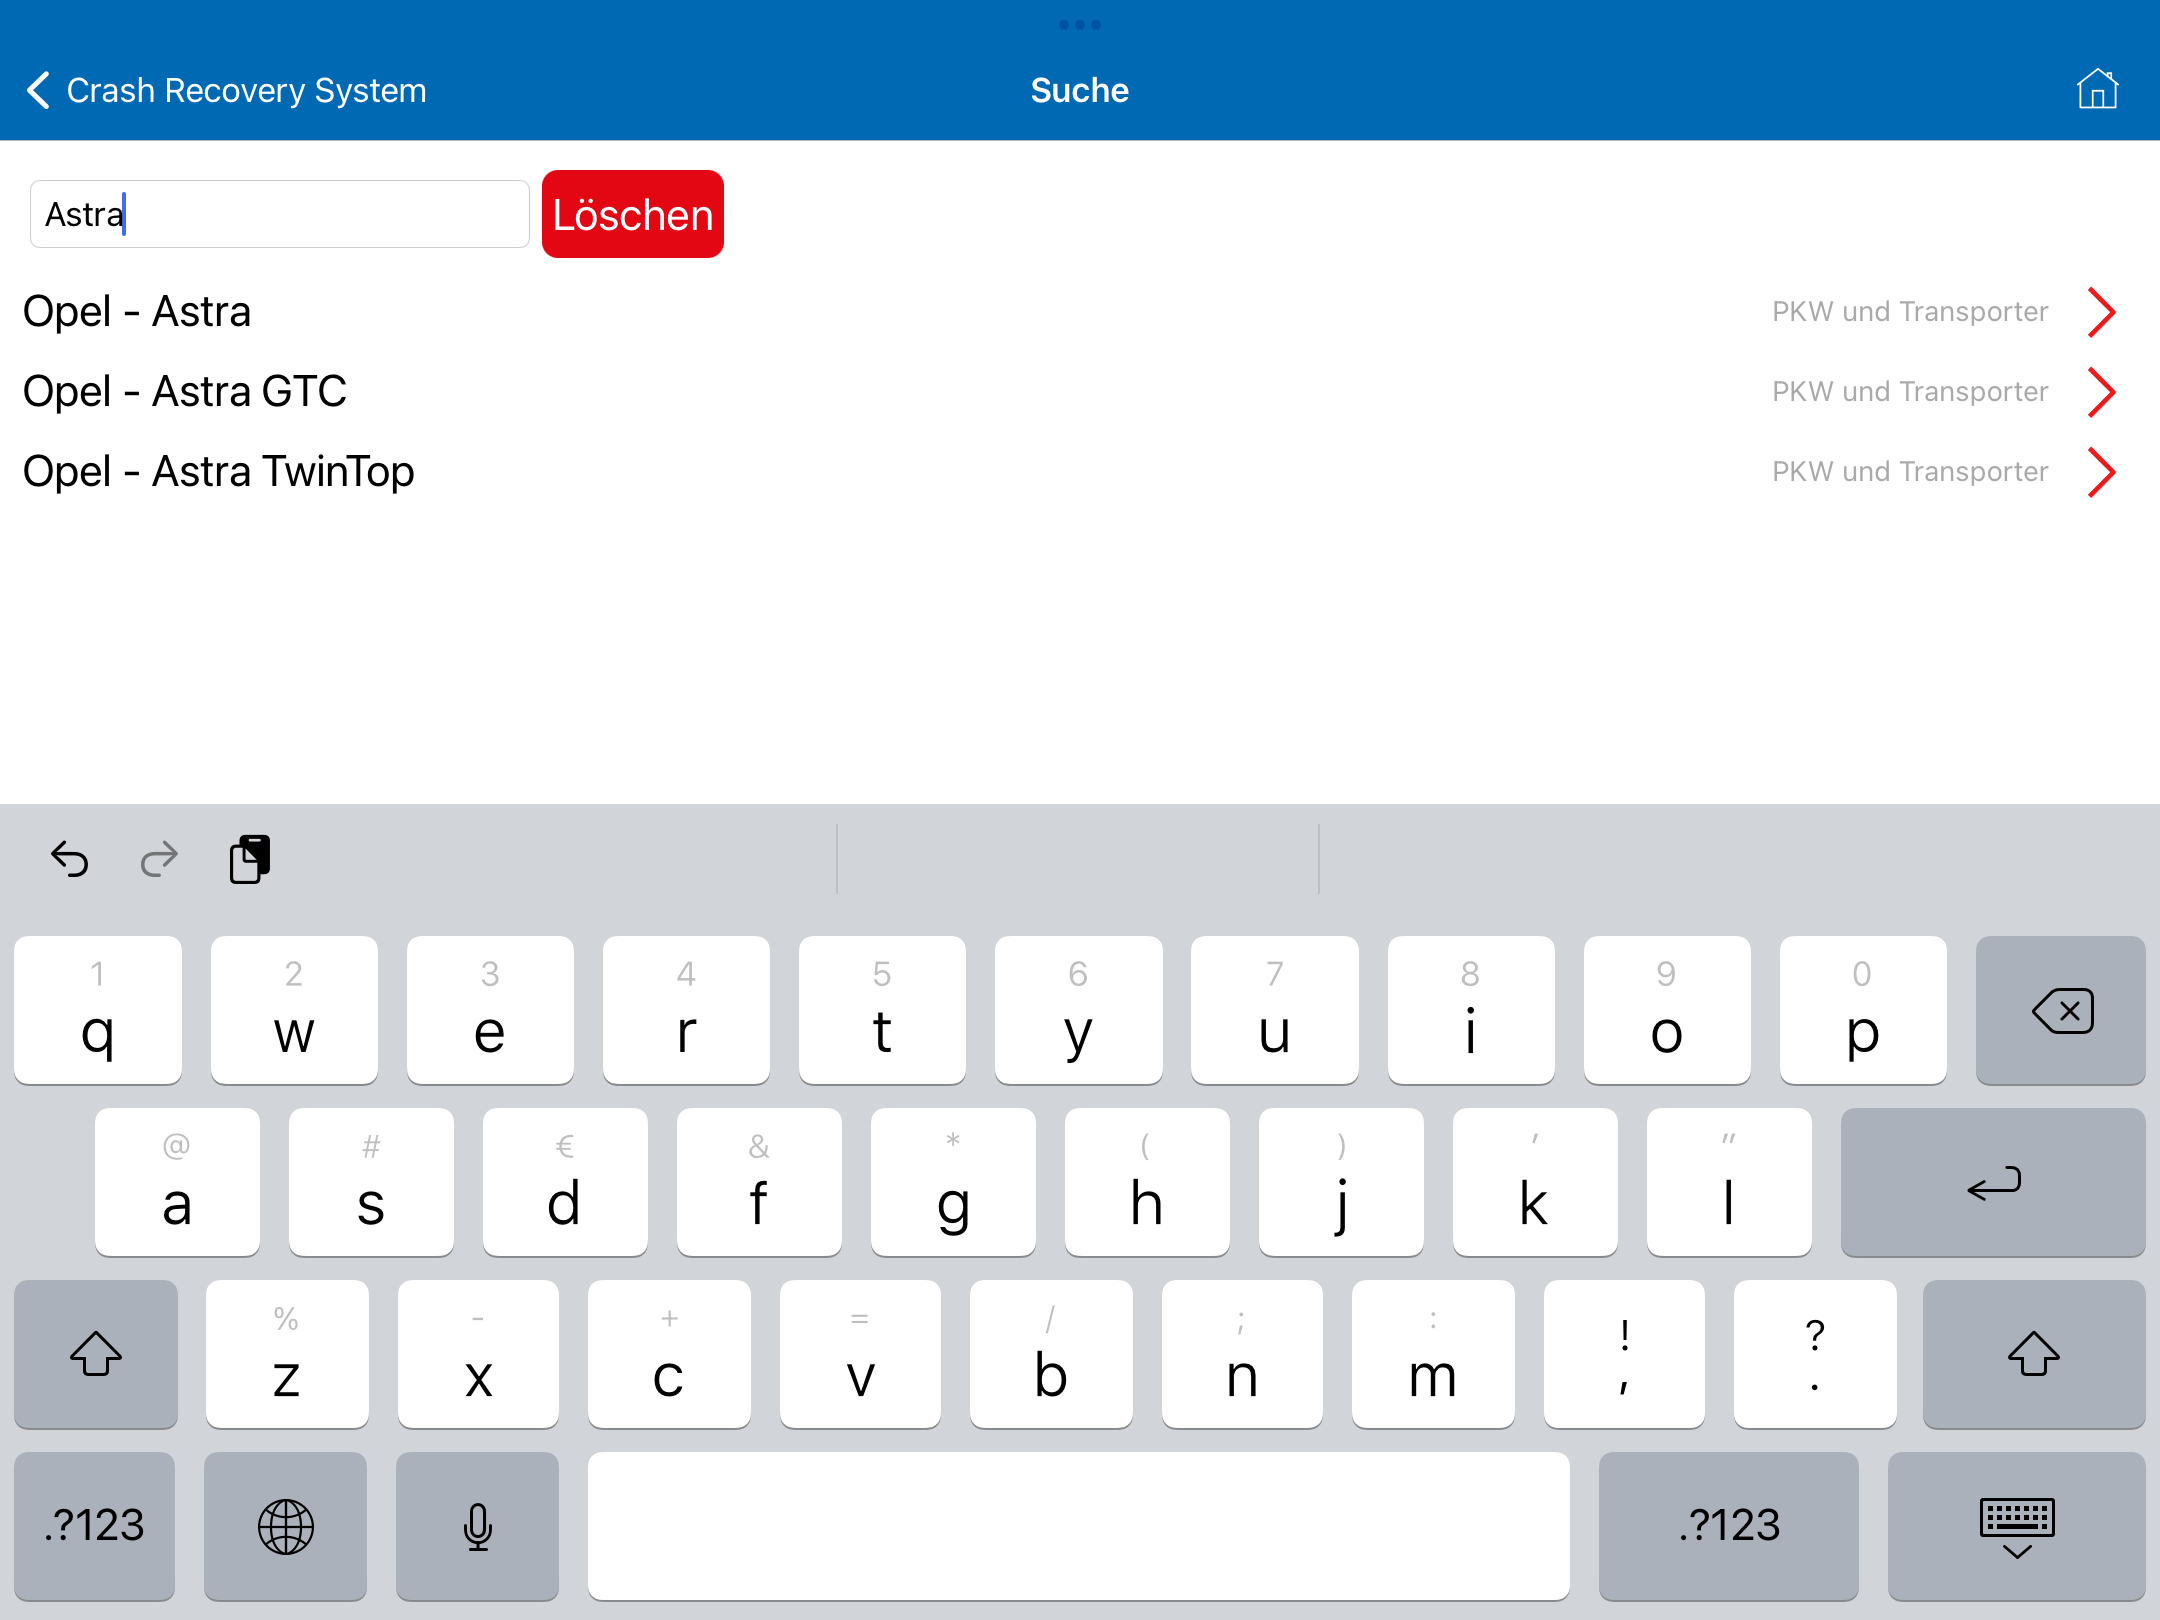Tap the a key
The width and height of the screenshot is (2160, 1620).
[x=177, y=1182]
